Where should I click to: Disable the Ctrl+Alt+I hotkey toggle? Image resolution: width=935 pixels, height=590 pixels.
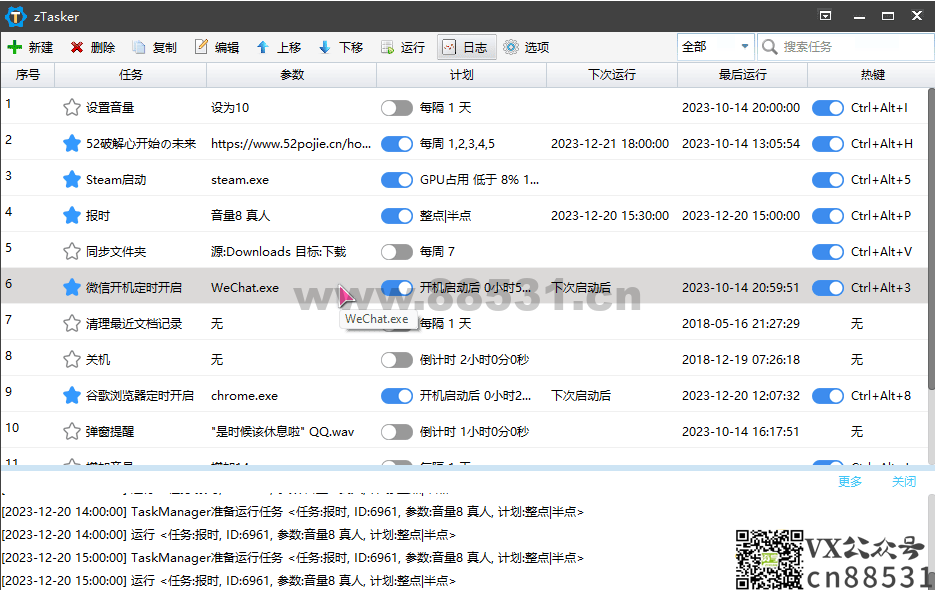[x=828, y=107]
